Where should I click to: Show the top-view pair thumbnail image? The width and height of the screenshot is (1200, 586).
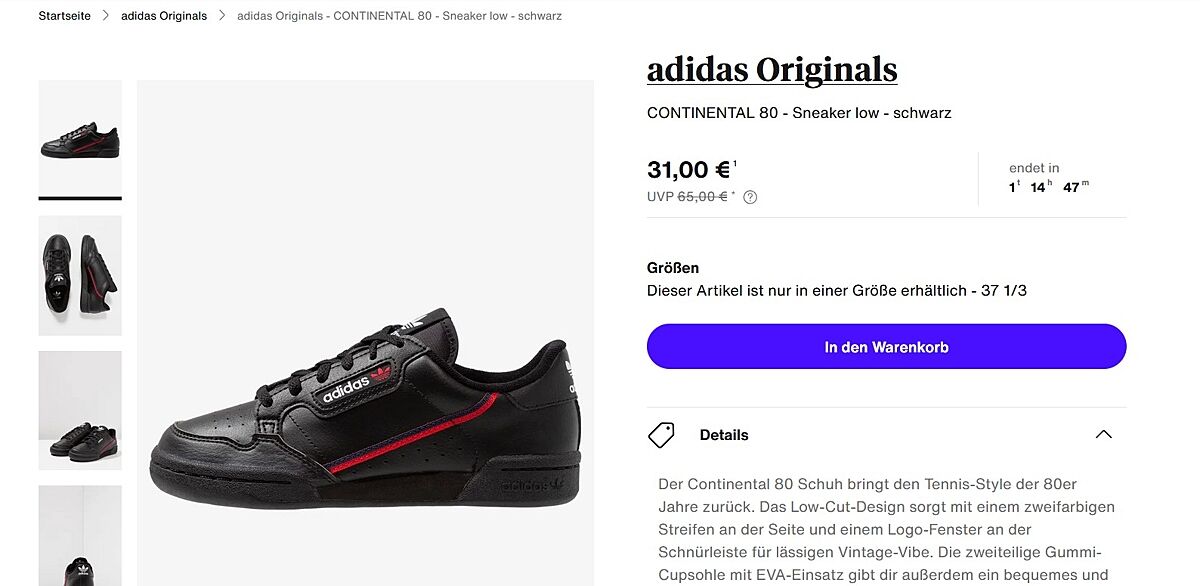pos(80,275)
